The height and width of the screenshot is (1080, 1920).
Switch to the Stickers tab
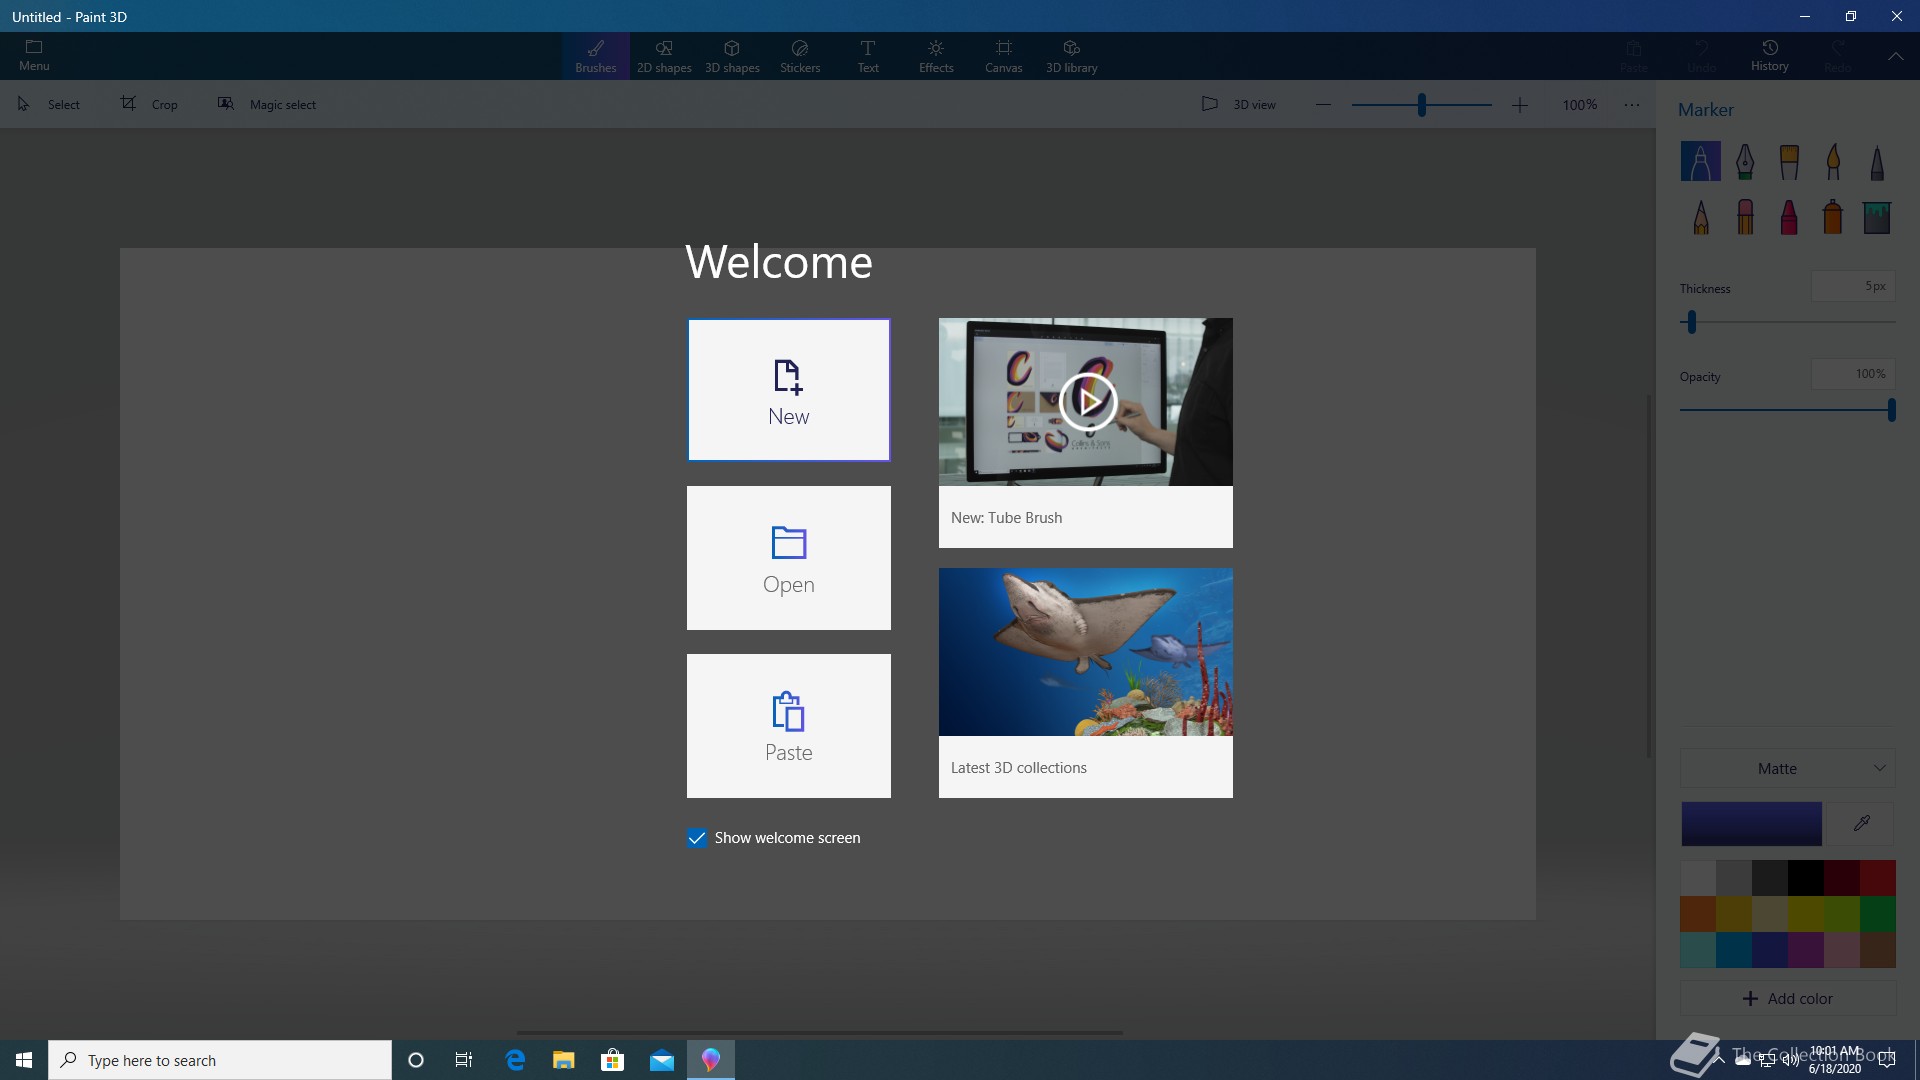pos(799,56)
